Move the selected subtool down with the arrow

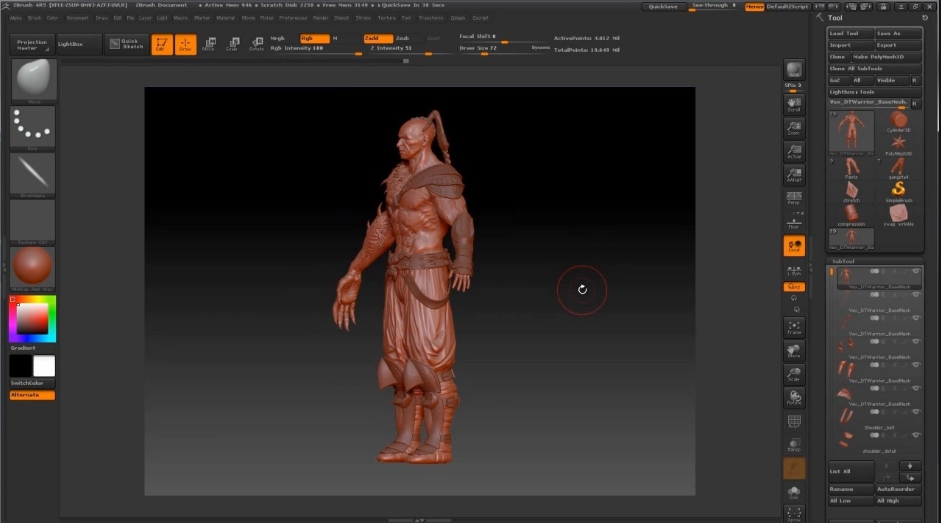(x=910, y=466)
